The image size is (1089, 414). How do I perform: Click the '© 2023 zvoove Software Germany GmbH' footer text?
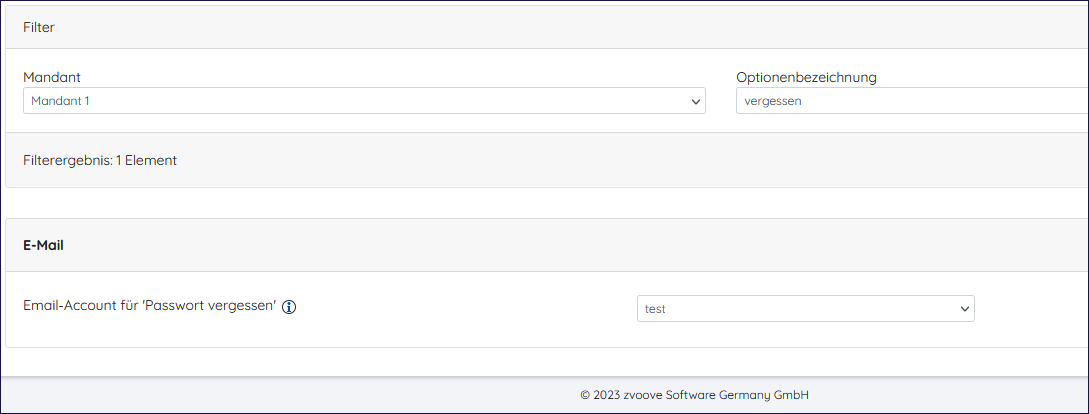(x=695, y=395)
